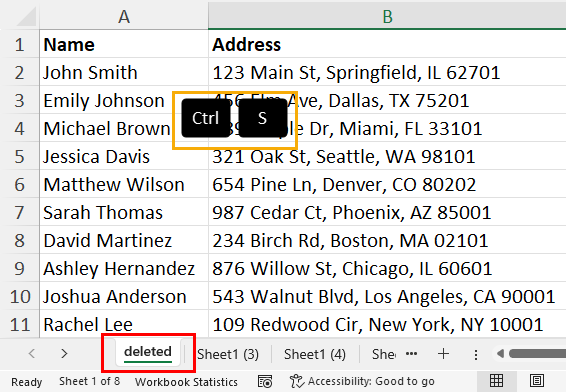Viewport: 566px width, 392px height.
Task: Click the Sheet 1 of 8 indicator
Action: (90, 381)
